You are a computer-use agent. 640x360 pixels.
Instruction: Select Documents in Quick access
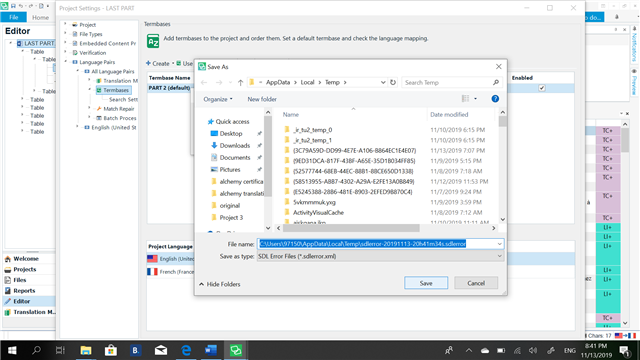tap(235, 158)
